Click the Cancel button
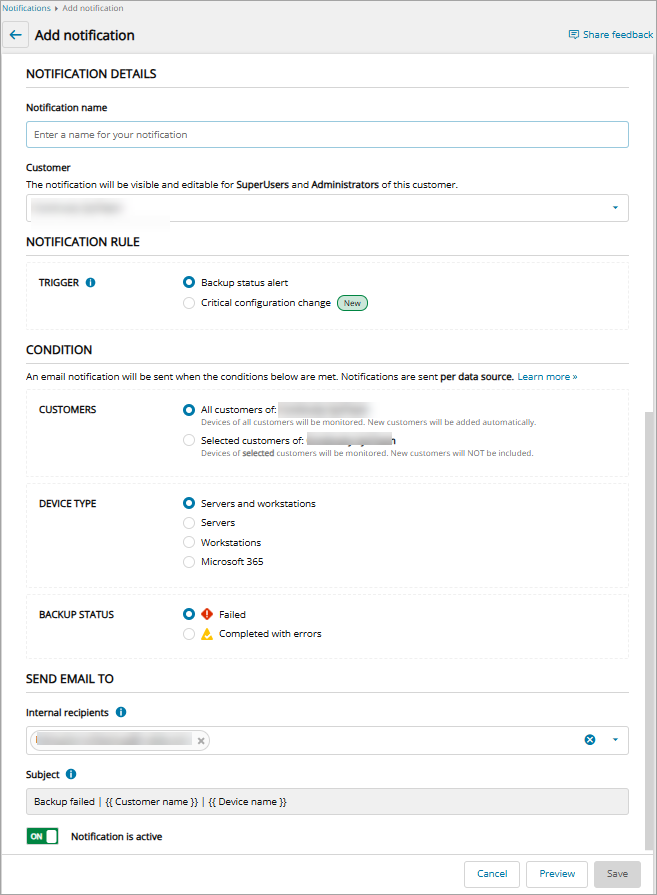 pos(492,874)
